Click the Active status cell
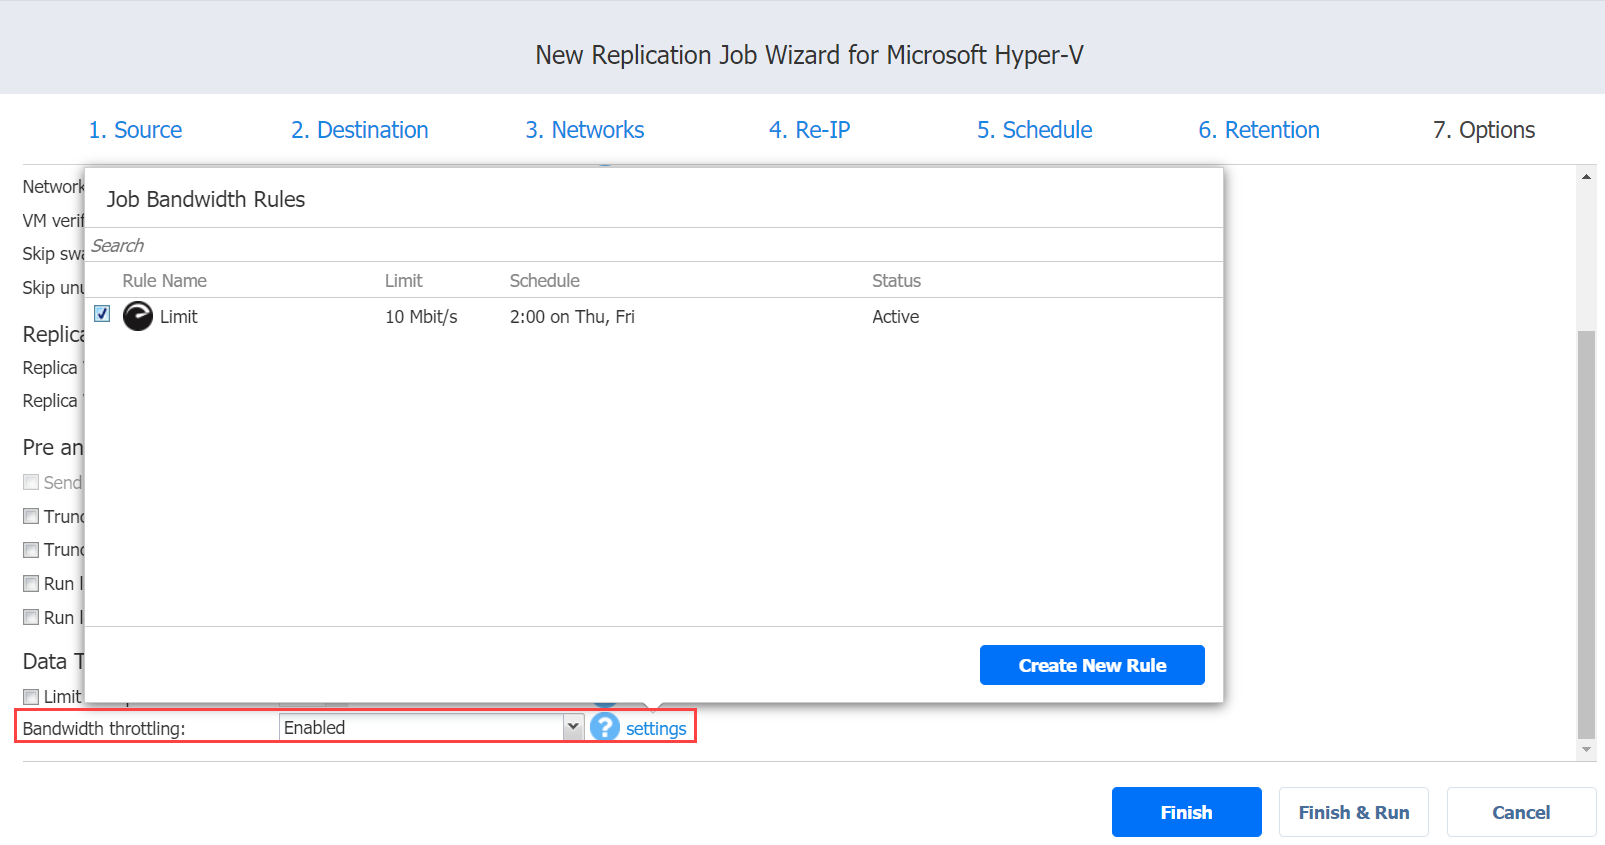This screenshot has height=845, width=1605. click(x=895, y=317)
